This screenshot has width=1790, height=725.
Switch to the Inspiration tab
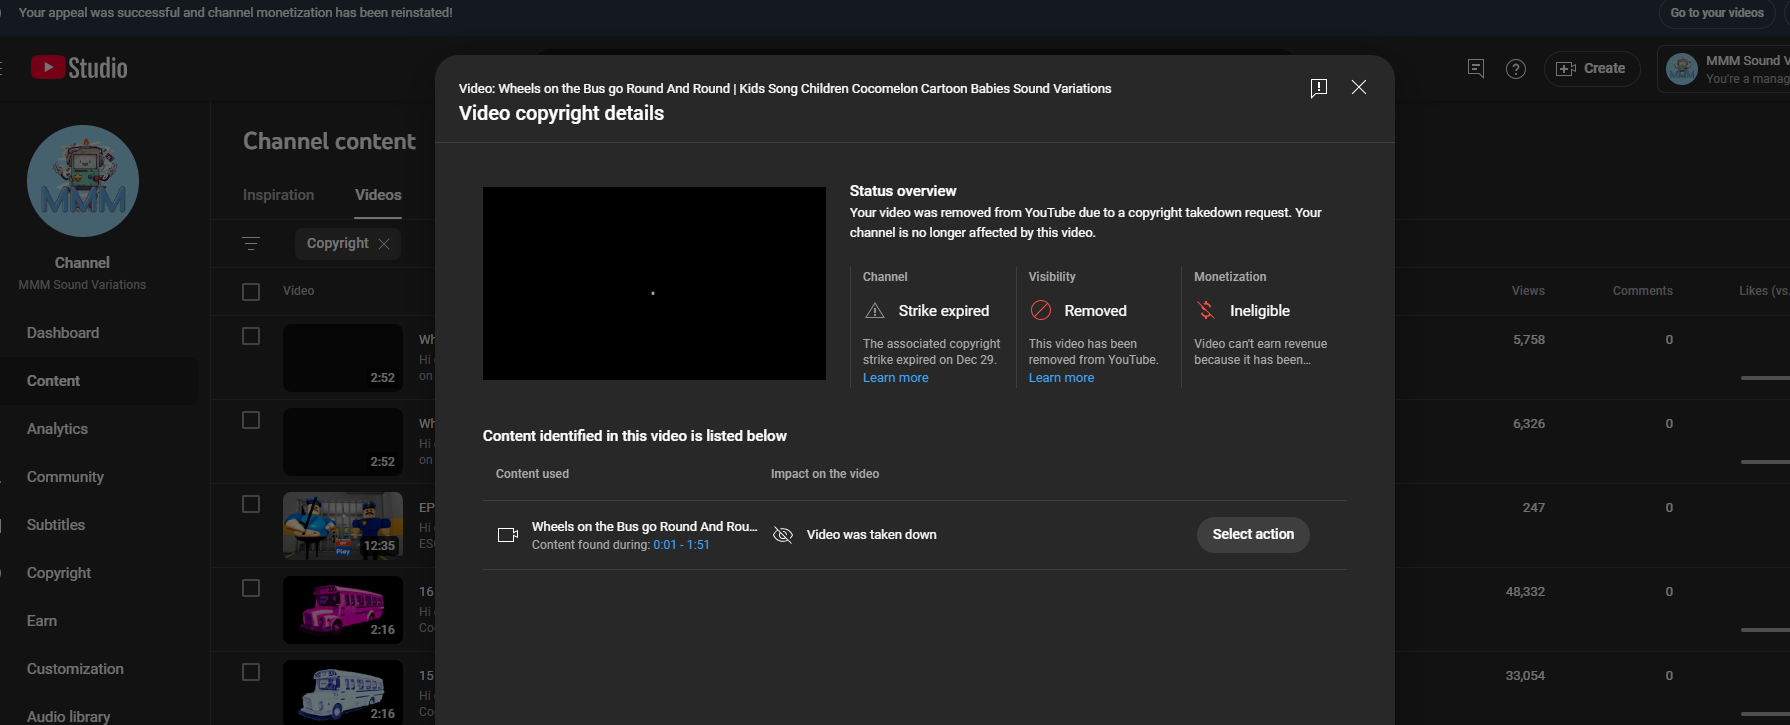point(278,195)
